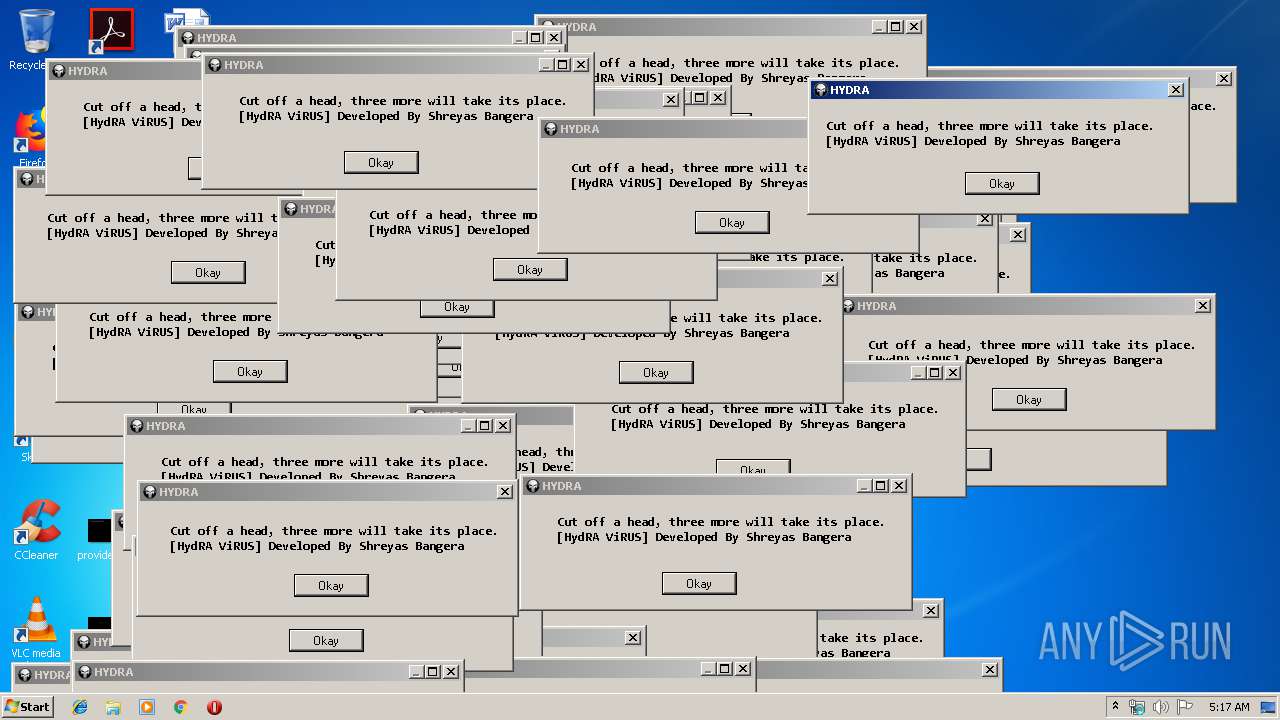Viewport: 1280px width, 720px height.
Task: Click Okay in HYDRA window left of the active one
Action: tap(732, 222)
